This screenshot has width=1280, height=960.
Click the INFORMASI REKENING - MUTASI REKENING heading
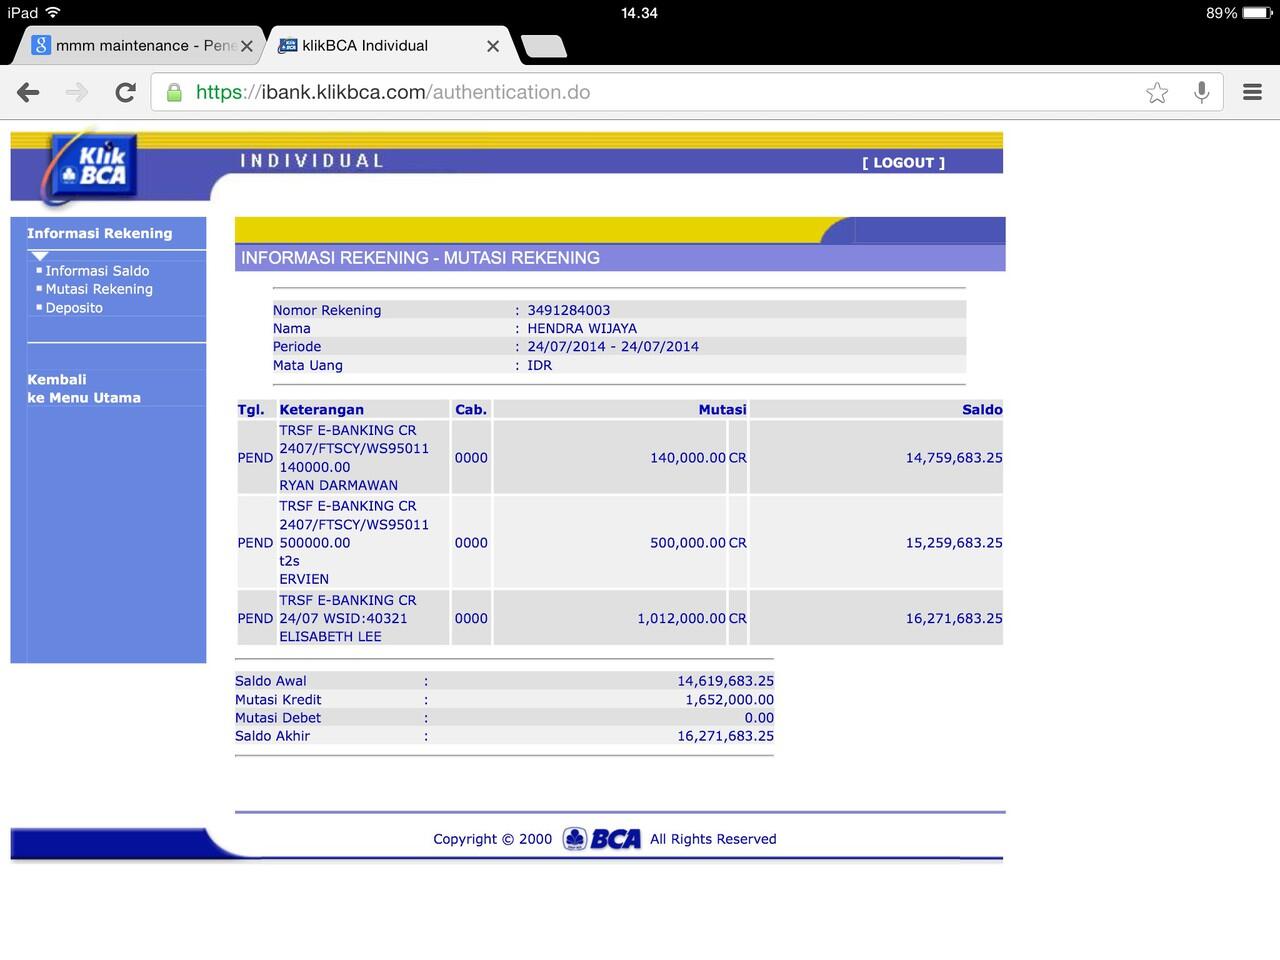click(x=420, y=258)
